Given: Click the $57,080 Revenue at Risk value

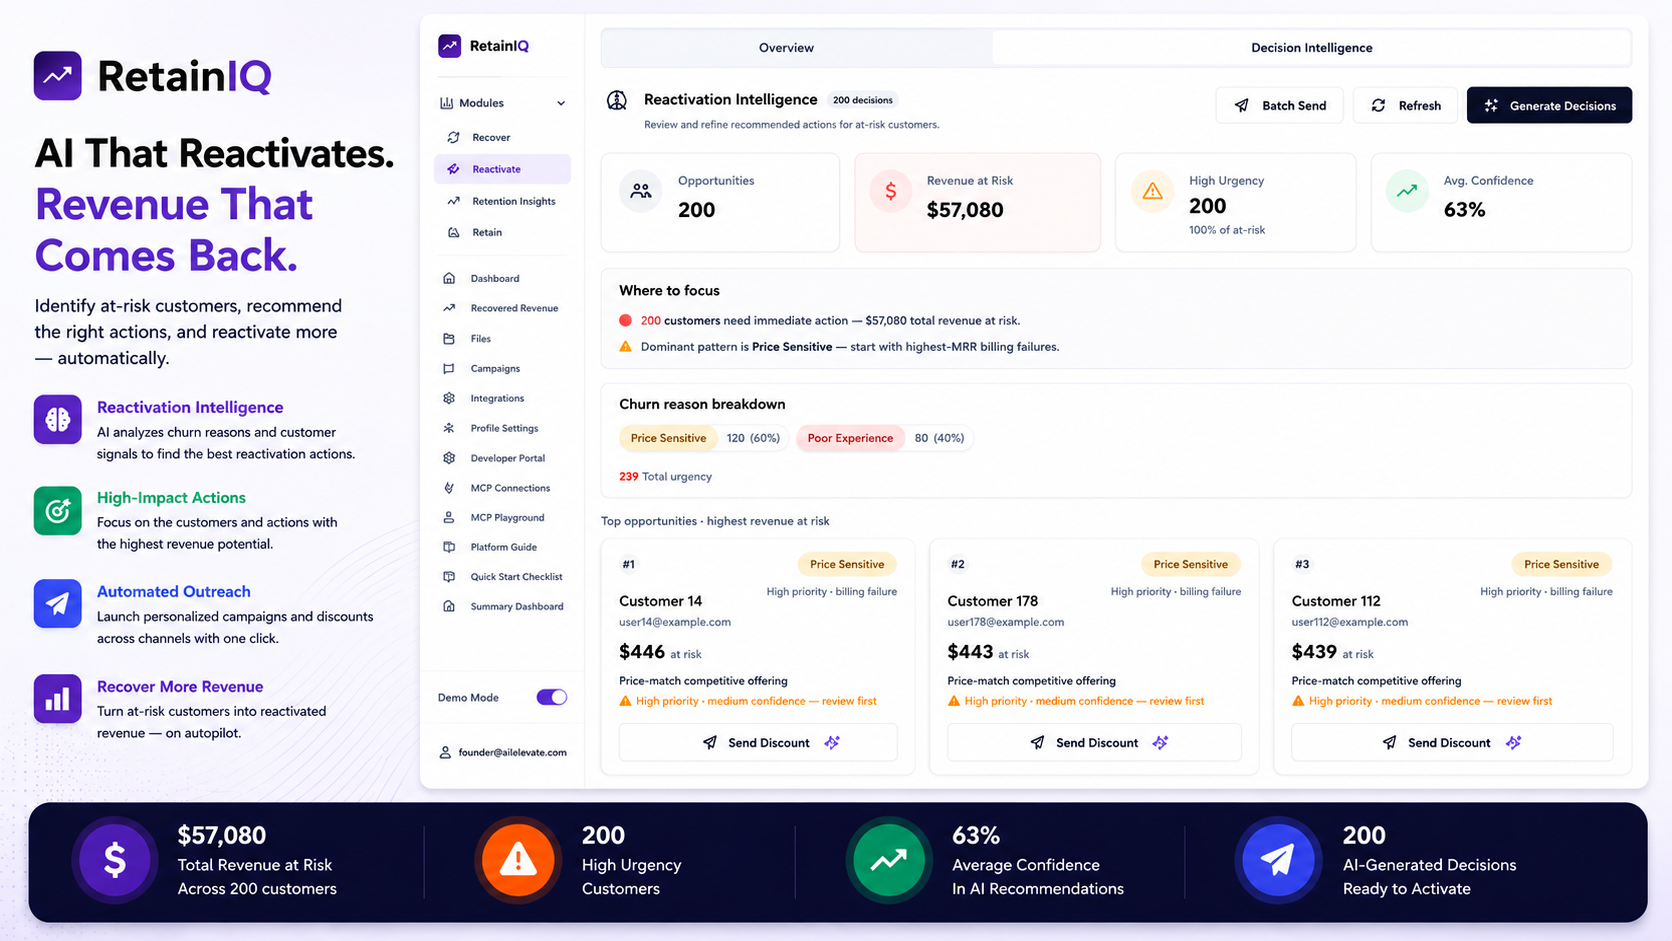Looking at the screenshot, I should click(x=965, y=210).
